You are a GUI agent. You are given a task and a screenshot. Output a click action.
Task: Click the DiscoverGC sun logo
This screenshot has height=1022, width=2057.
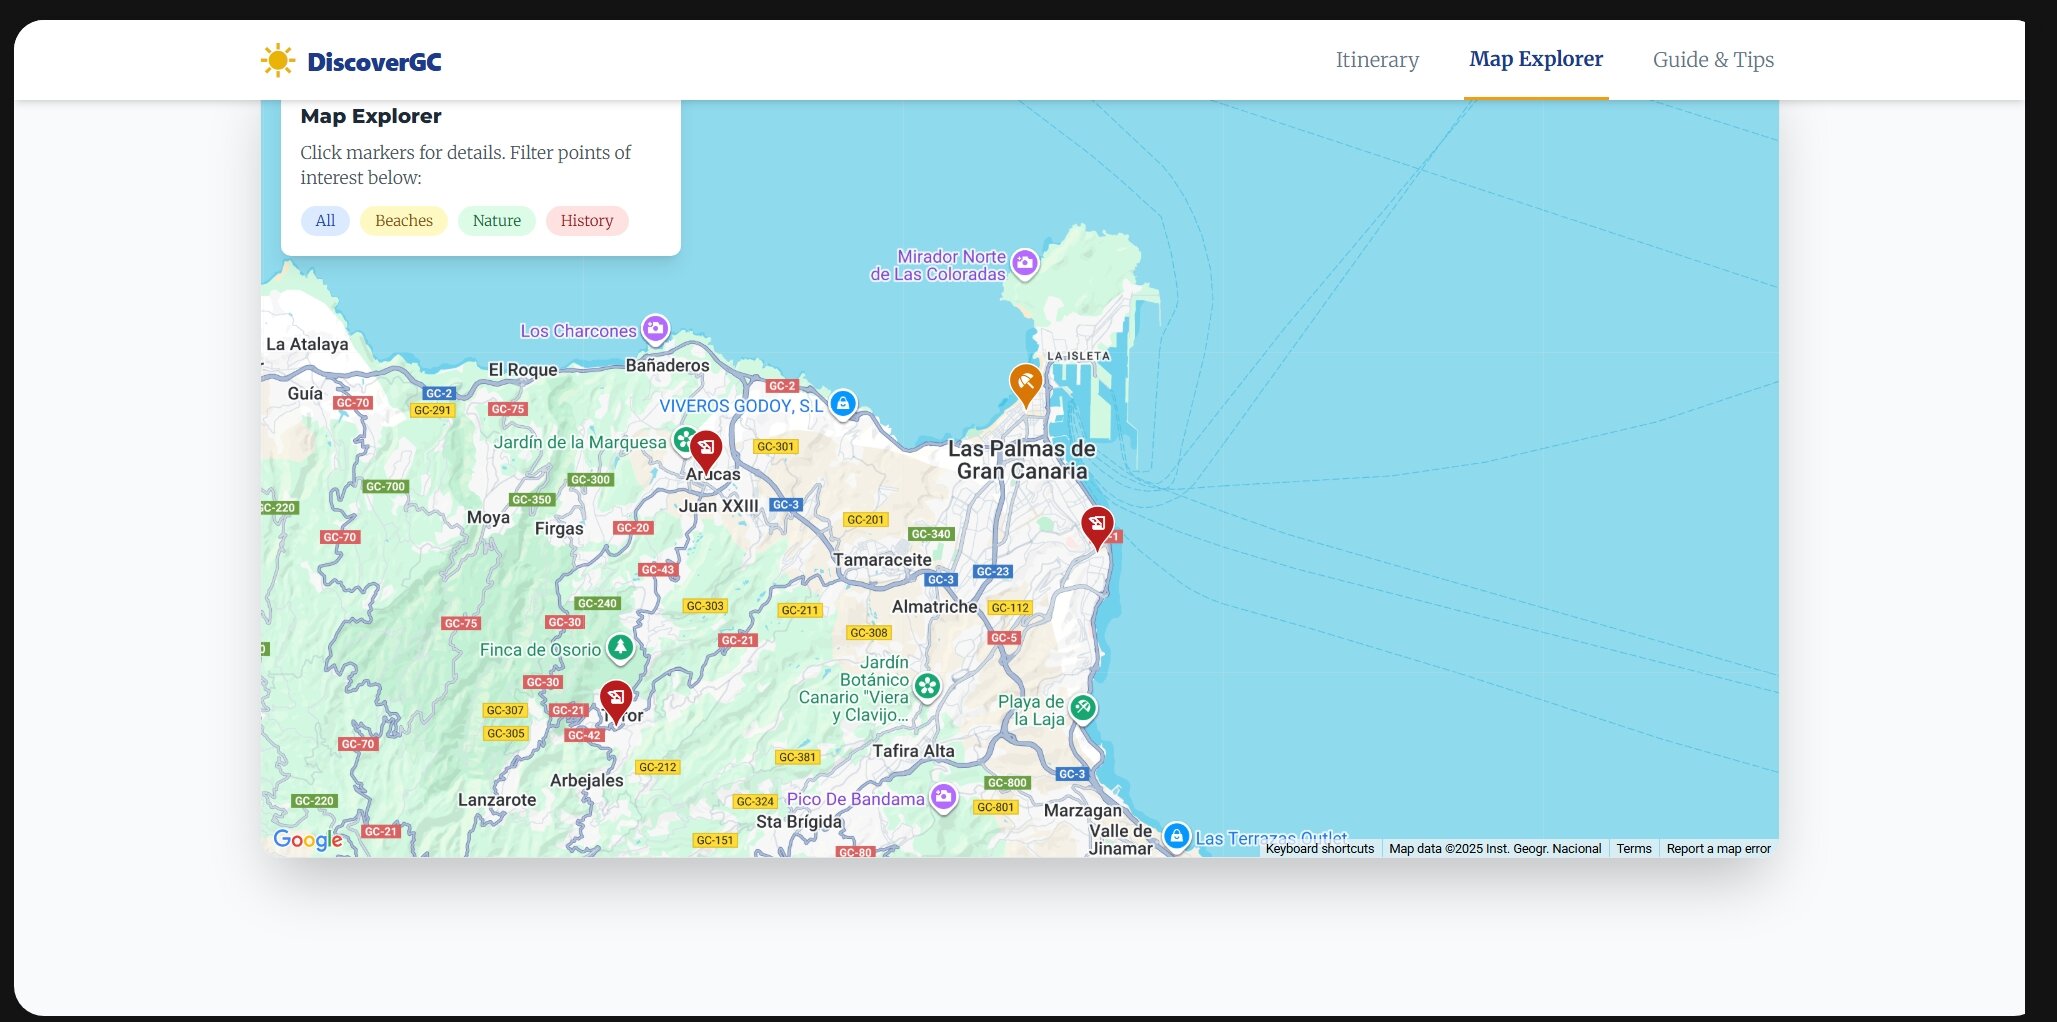point(277,60)
